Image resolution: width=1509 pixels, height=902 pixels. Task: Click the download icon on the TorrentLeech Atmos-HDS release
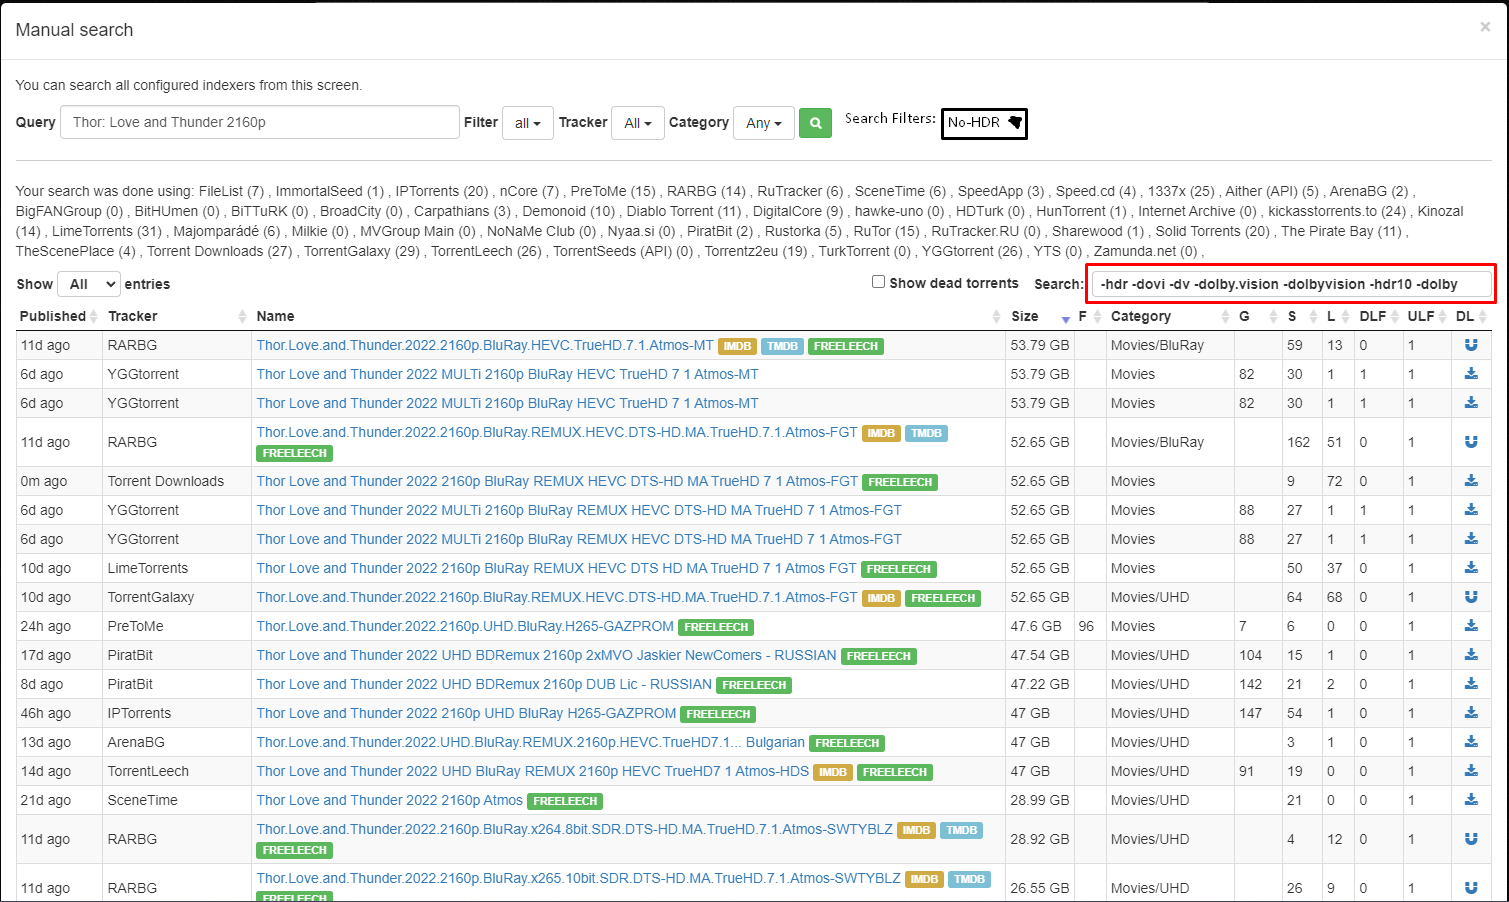tap(1471, 771)
